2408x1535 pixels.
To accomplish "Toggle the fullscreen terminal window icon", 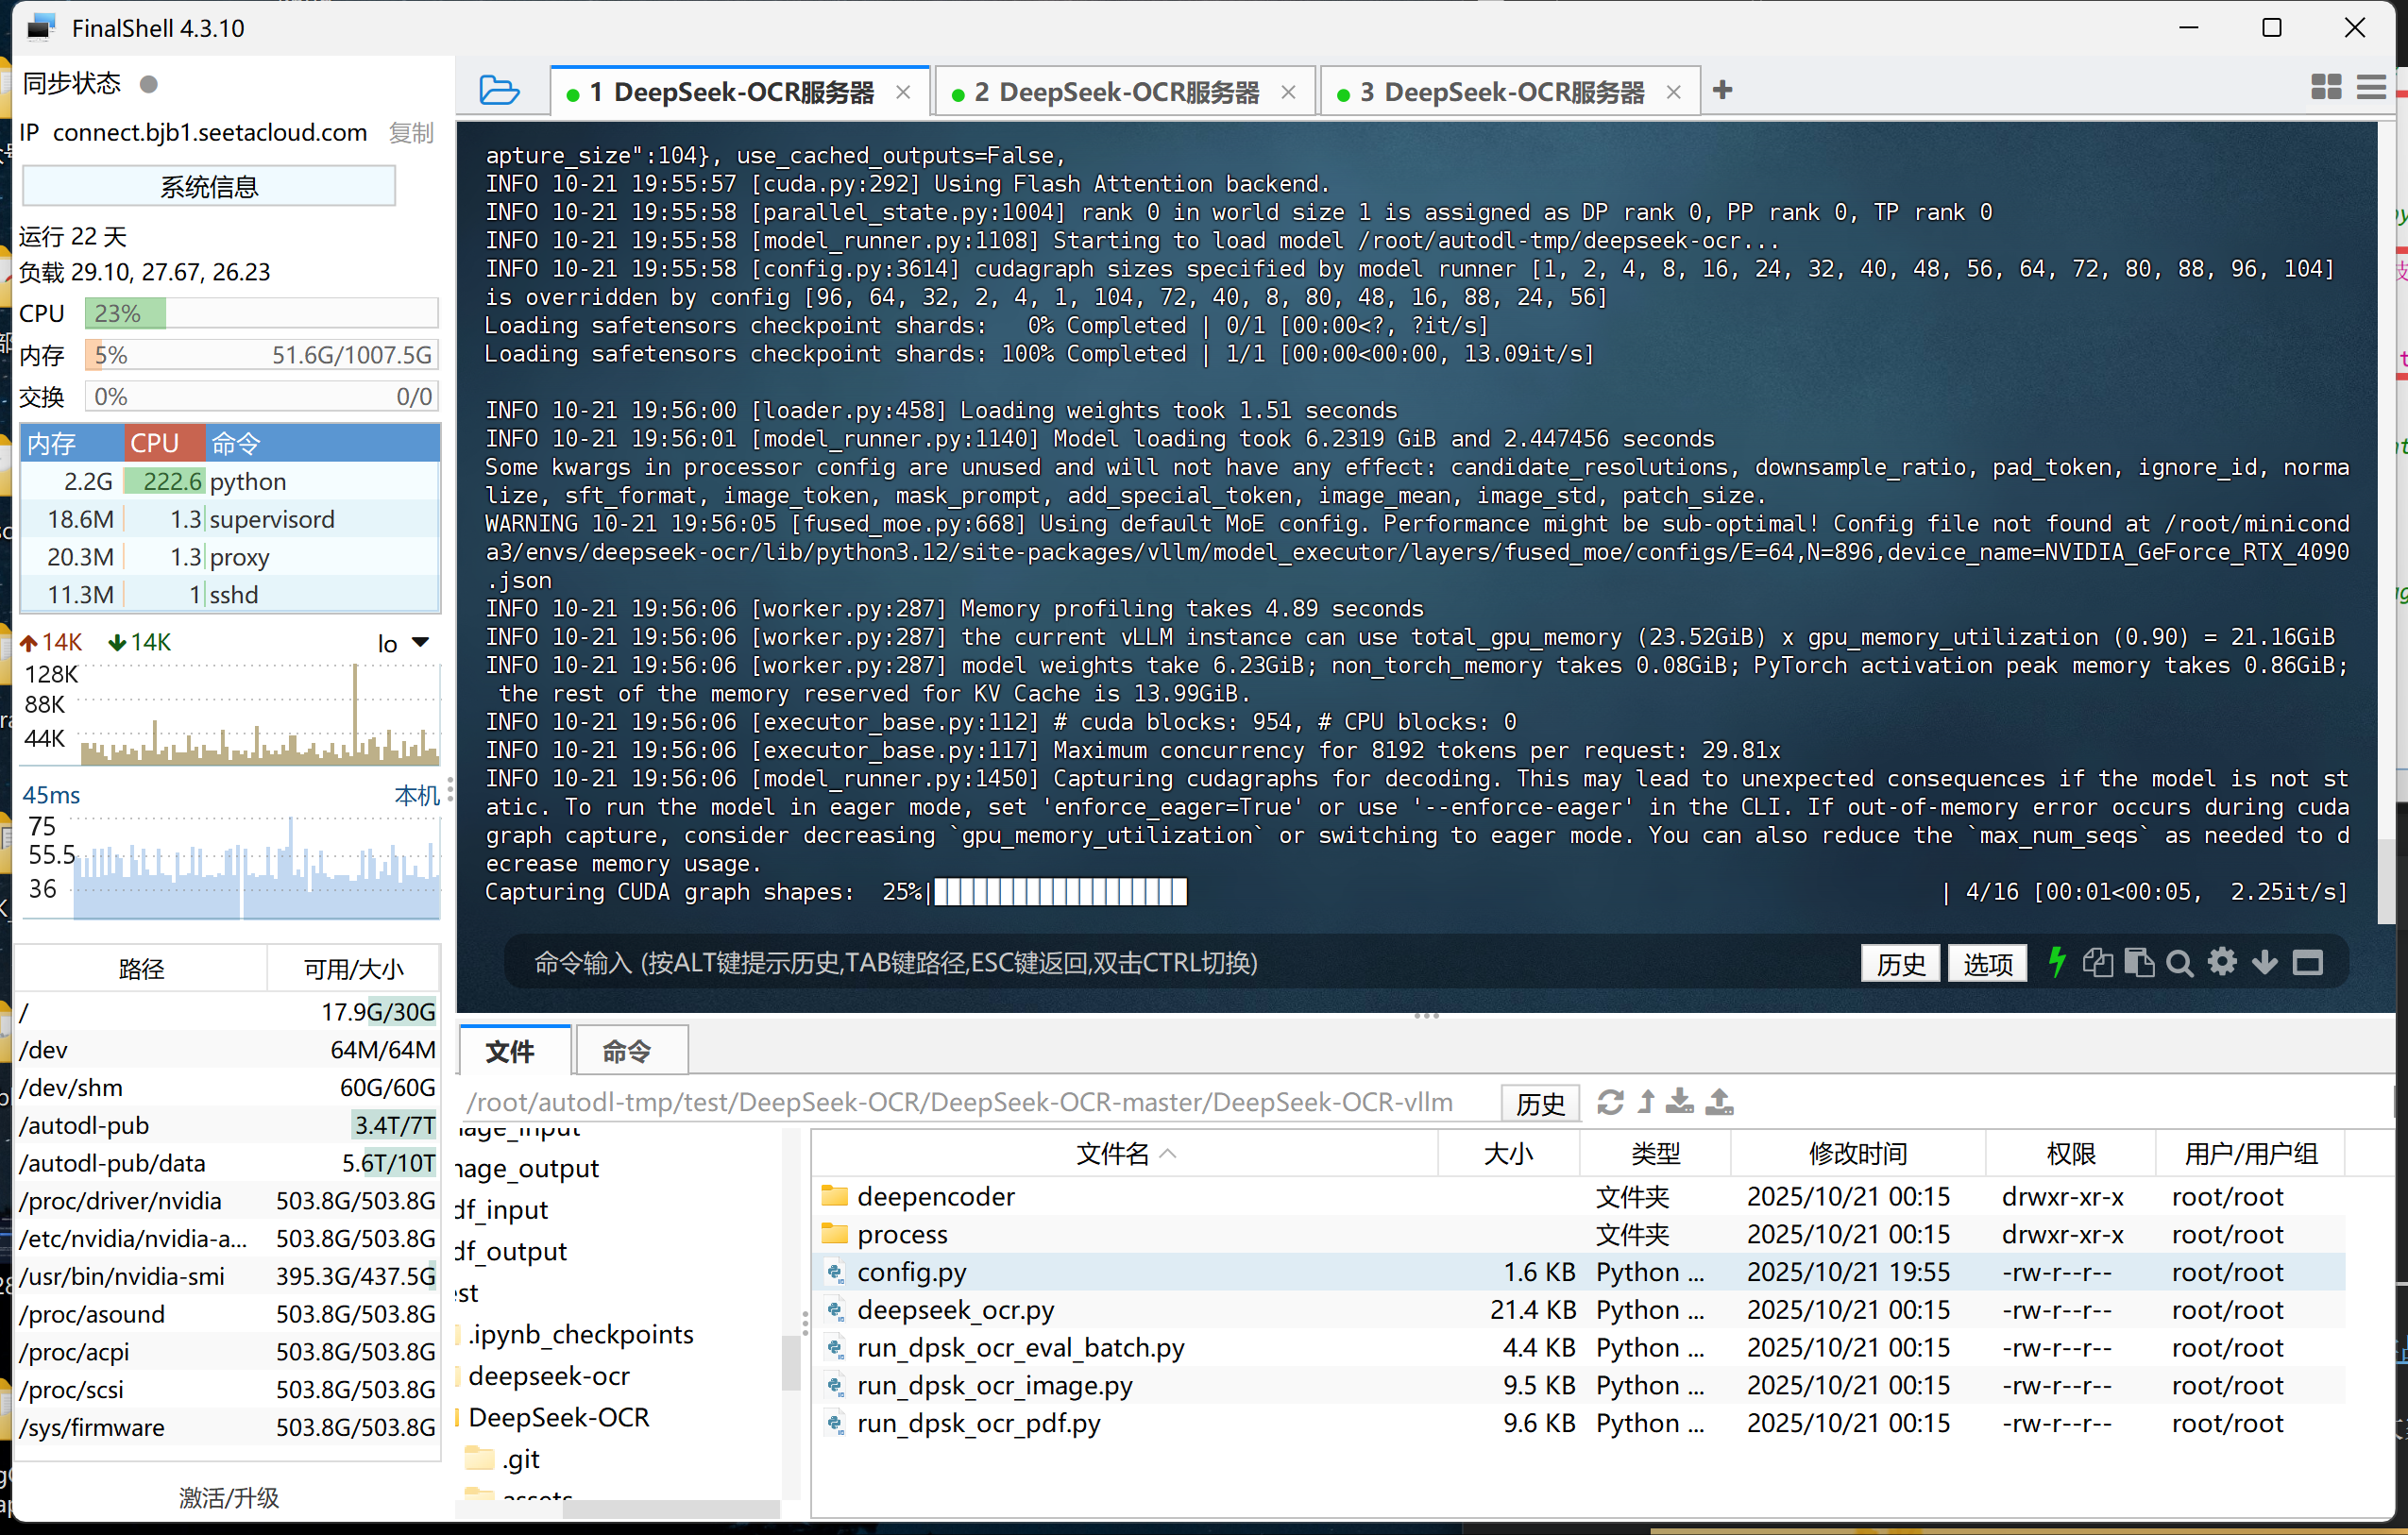I will coord(2308,963).
